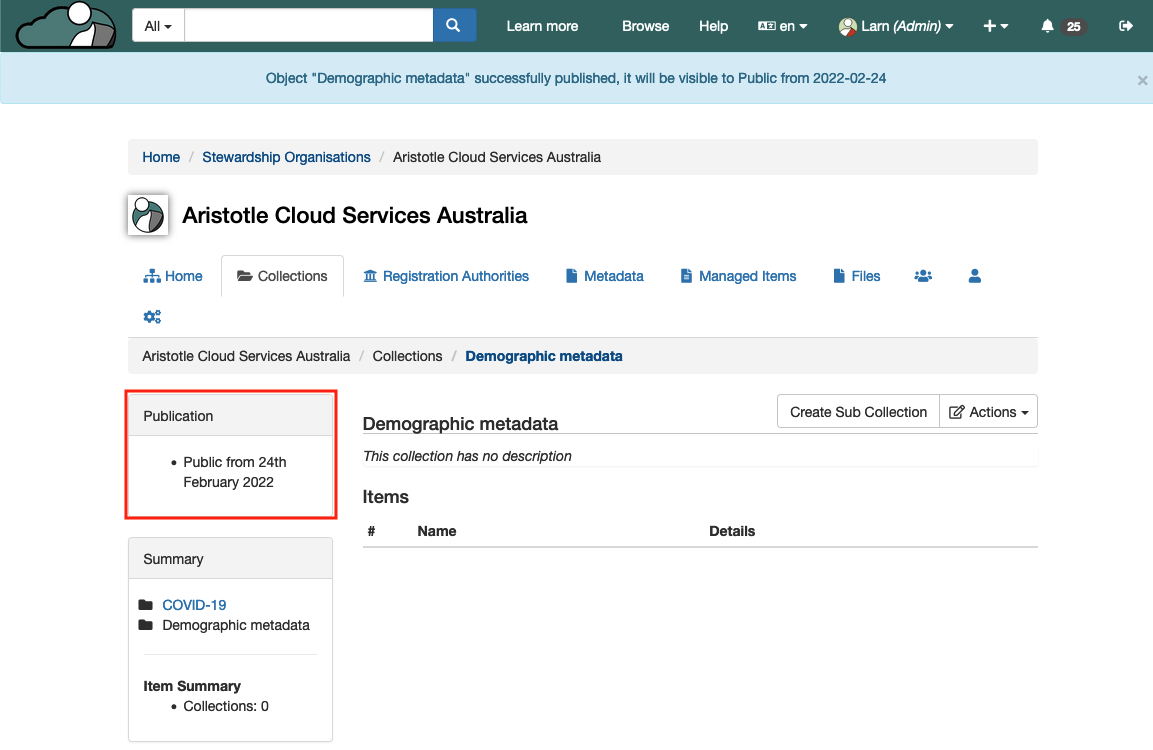Open the members group icon tab
The height and width of the screenshot is (750, 1153).
pyautogui.click(x=923, y=276)
